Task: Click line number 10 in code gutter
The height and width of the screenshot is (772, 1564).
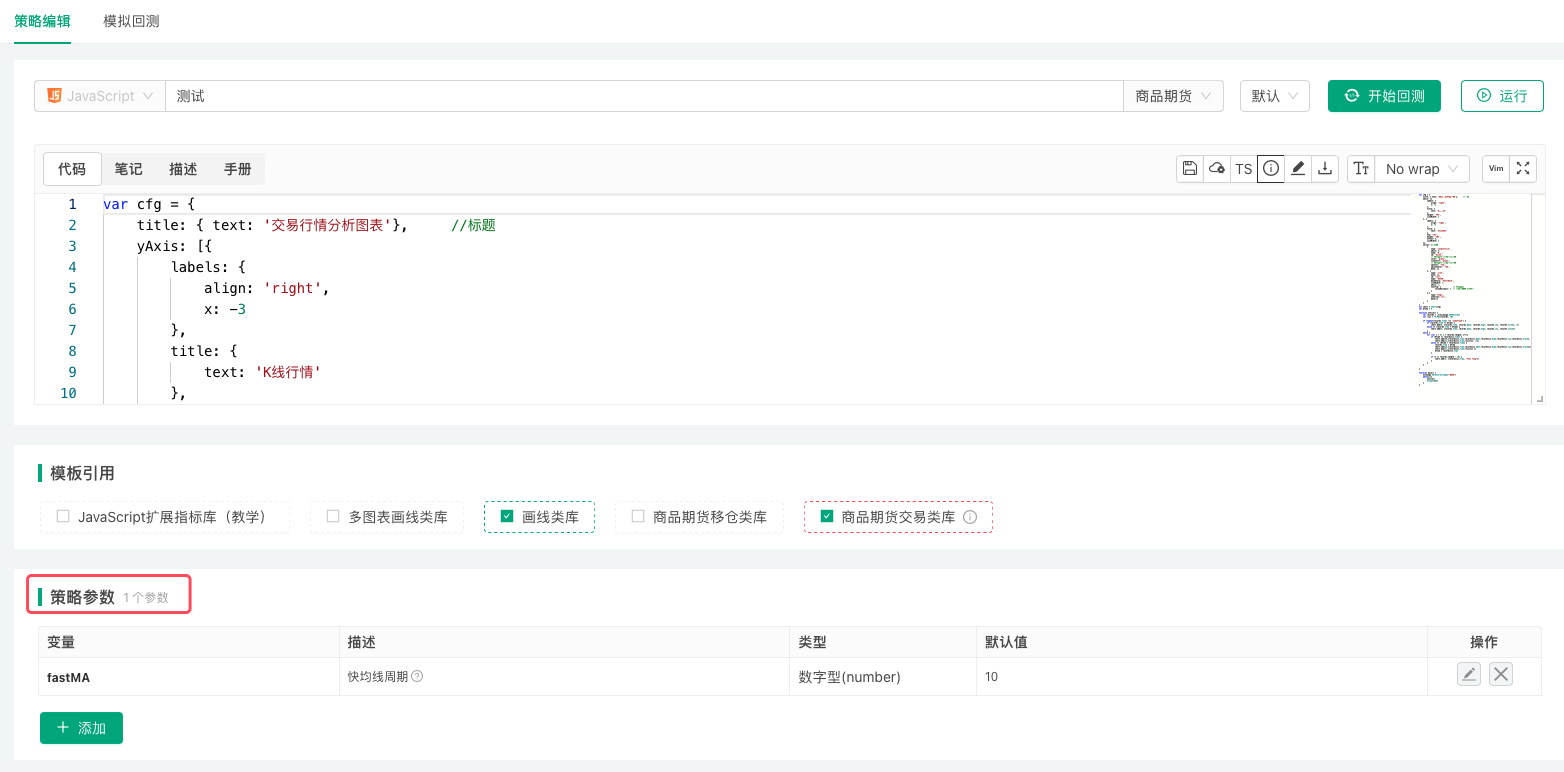Action: (68, 393)
